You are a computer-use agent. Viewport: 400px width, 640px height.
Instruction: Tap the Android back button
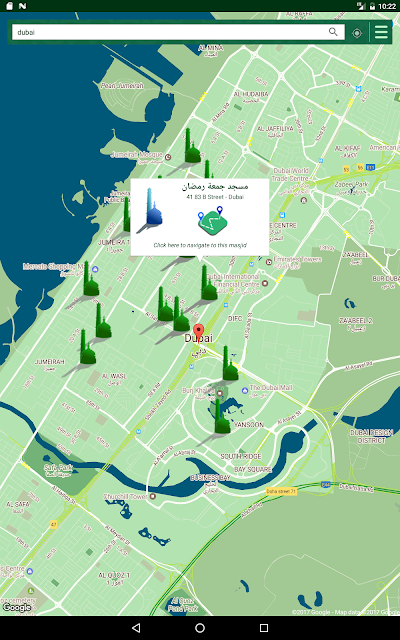(x=136, y=628)
